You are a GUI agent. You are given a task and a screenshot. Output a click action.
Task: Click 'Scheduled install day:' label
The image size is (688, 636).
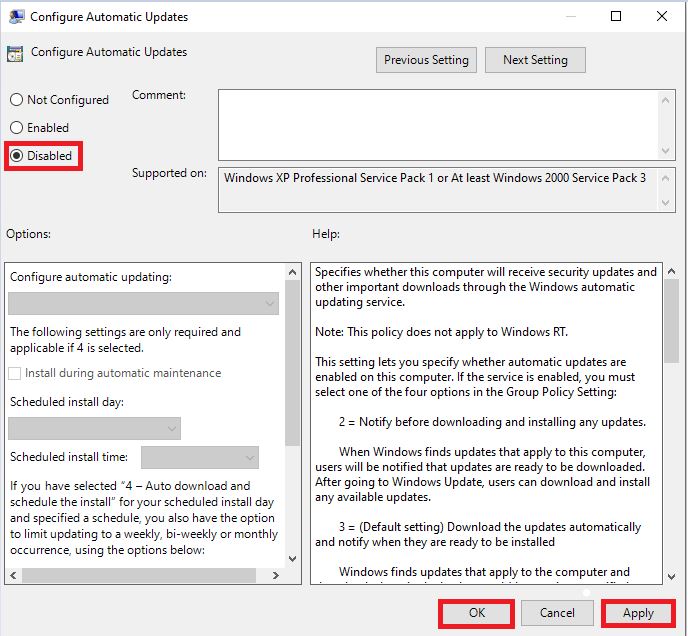[67, 402]
